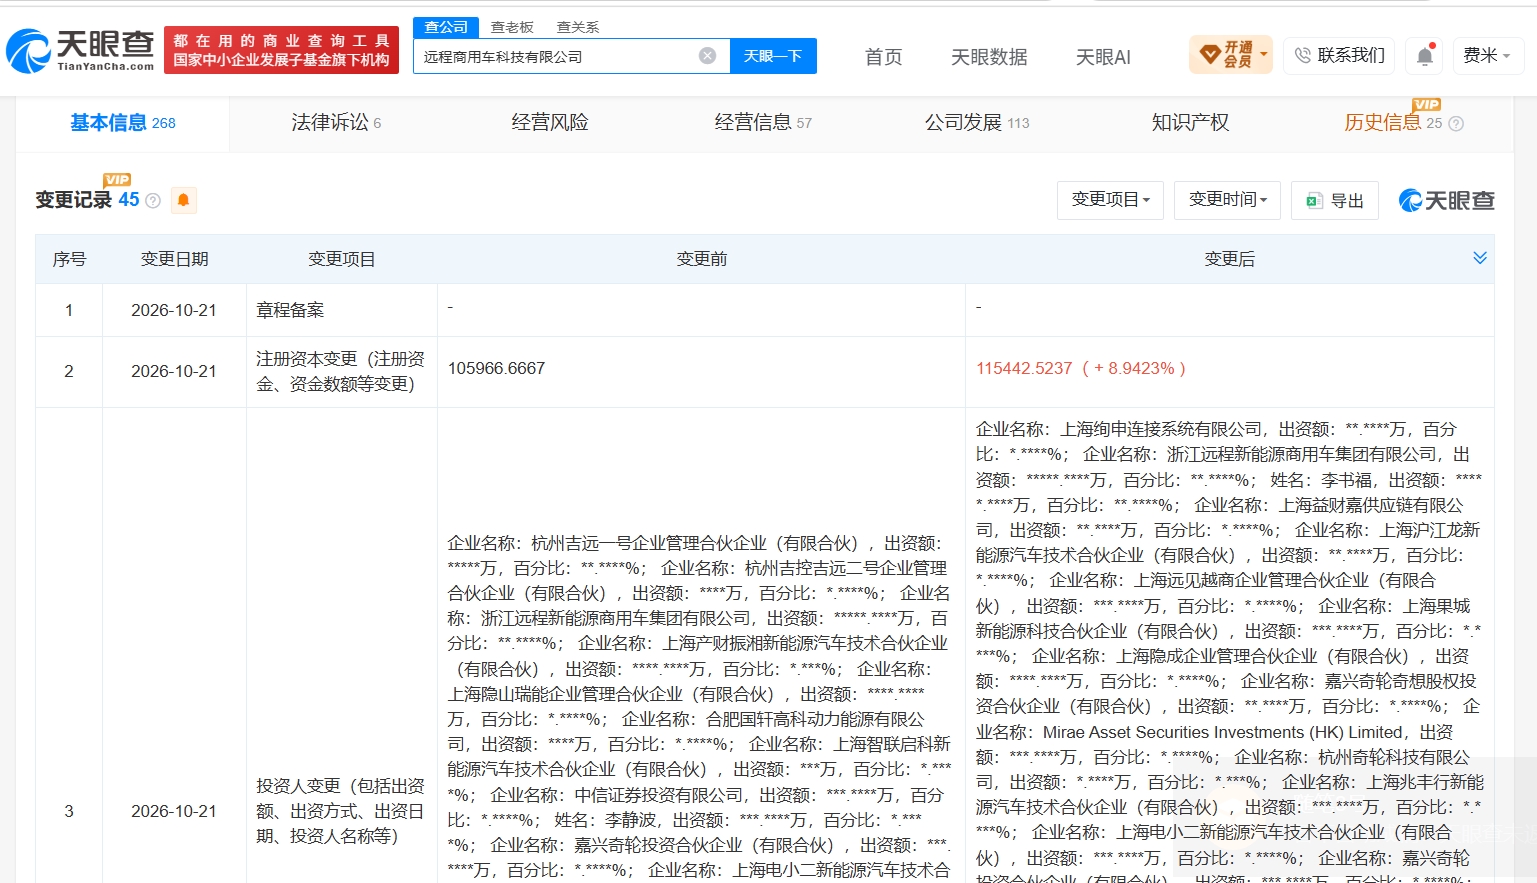Viewport: 1537px width, 883px height.
Task: Click the help icon next to 变更记录 45
Action: tap(153, 201)
